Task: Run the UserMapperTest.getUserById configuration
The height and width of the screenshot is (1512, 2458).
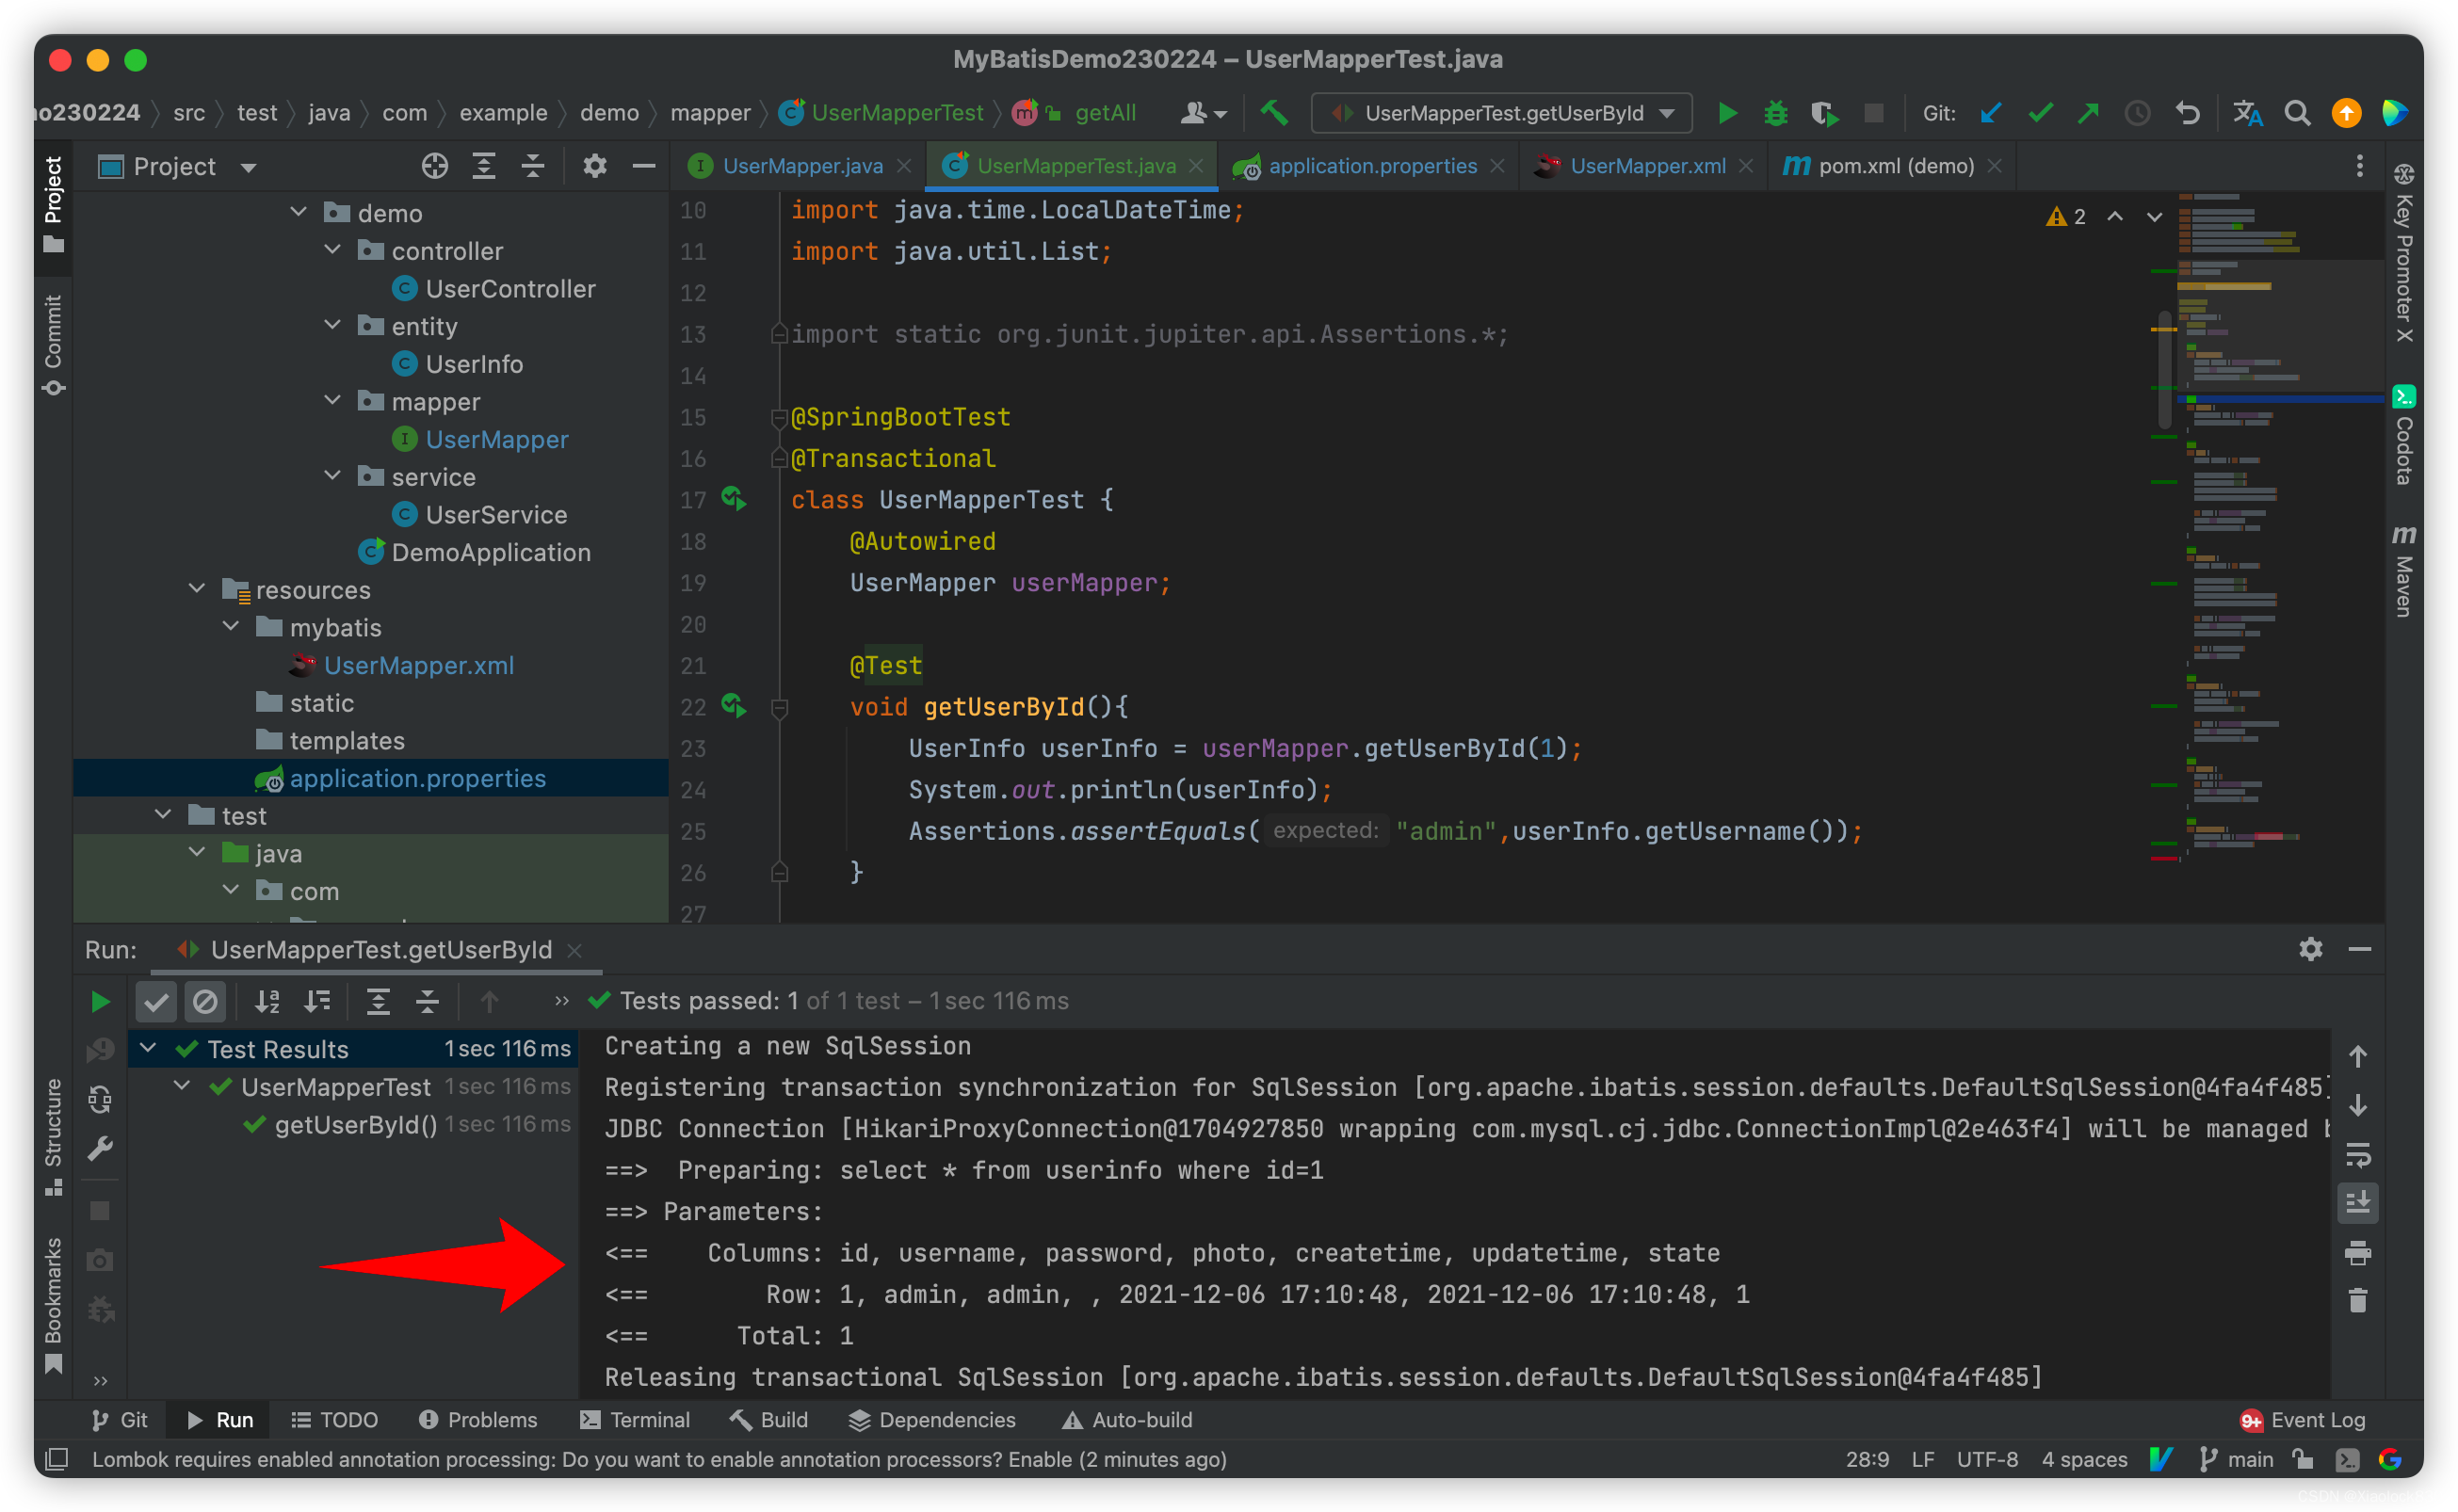Action: tap(1727, 113)
